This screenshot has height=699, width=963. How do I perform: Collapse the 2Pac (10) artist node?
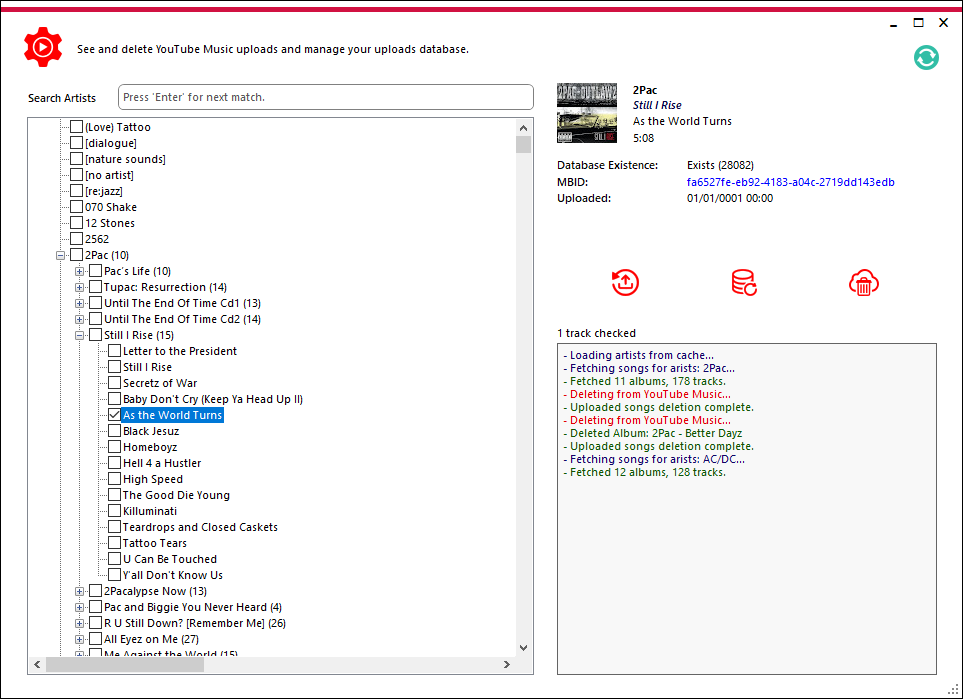60,255
